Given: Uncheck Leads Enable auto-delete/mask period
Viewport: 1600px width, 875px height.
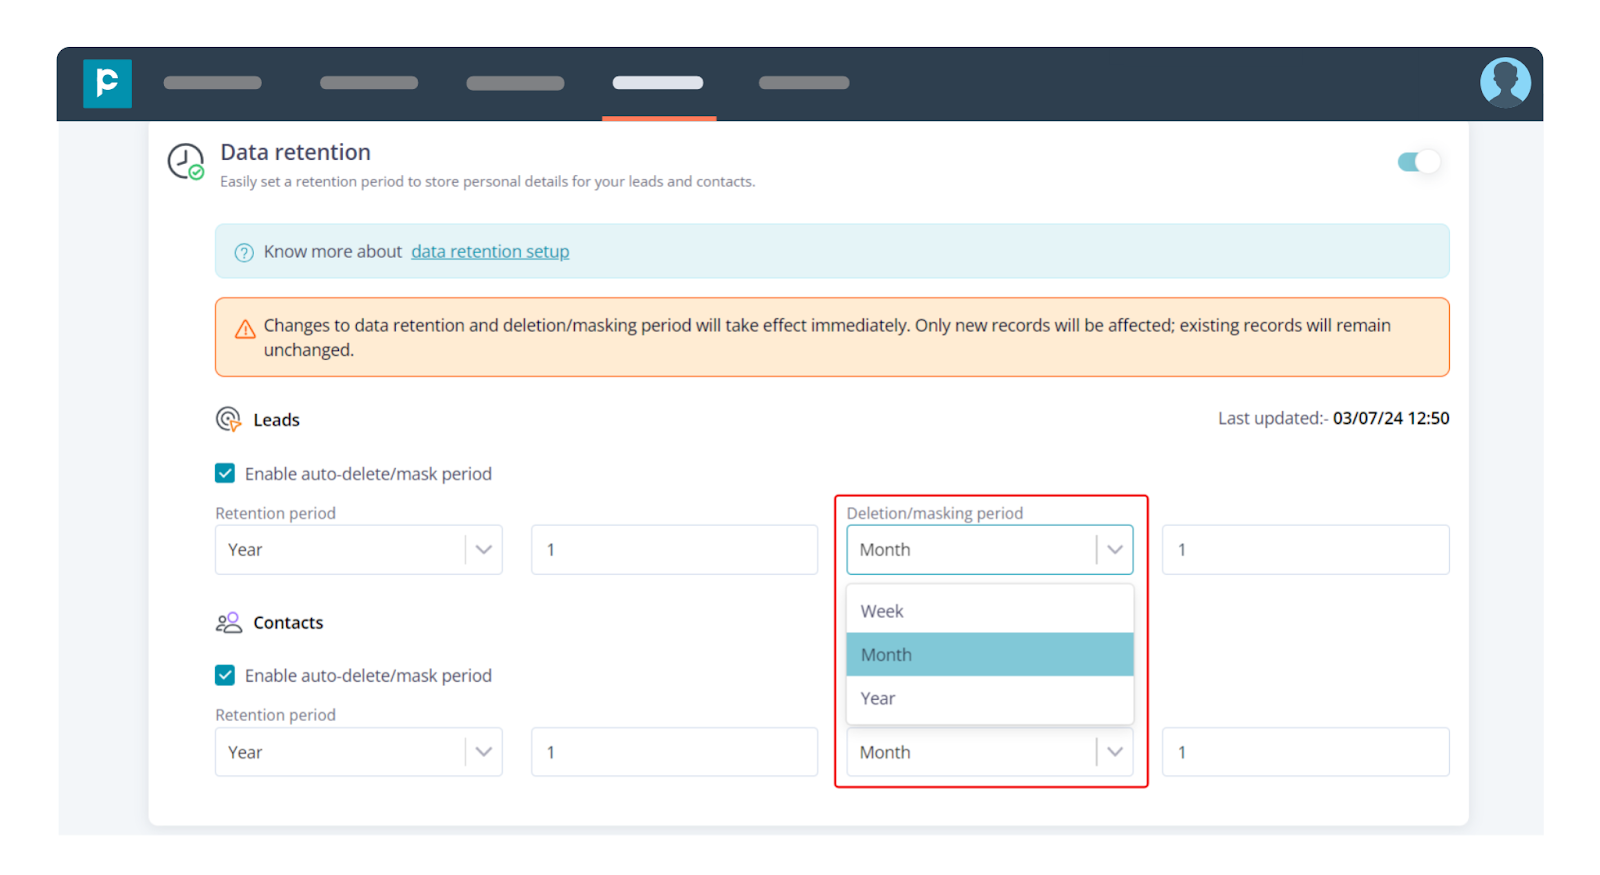Looking at the screenshot, I should (x=225, y=473).
